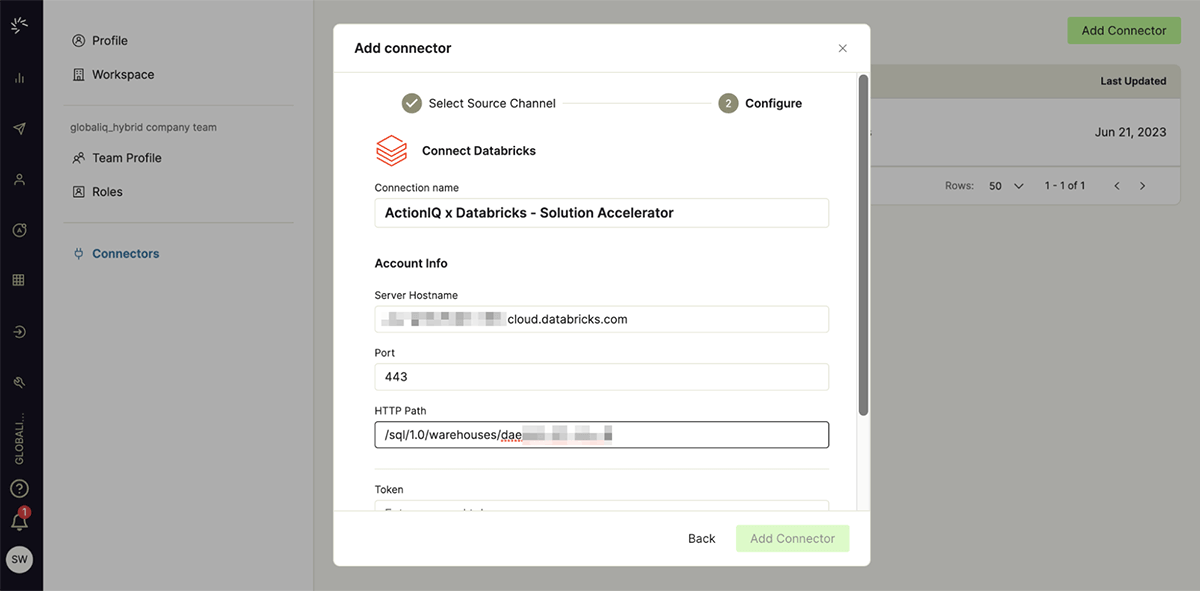1200x591 pixels.
Task: Open the paper plane icon in sidebar
Action: 19,129
